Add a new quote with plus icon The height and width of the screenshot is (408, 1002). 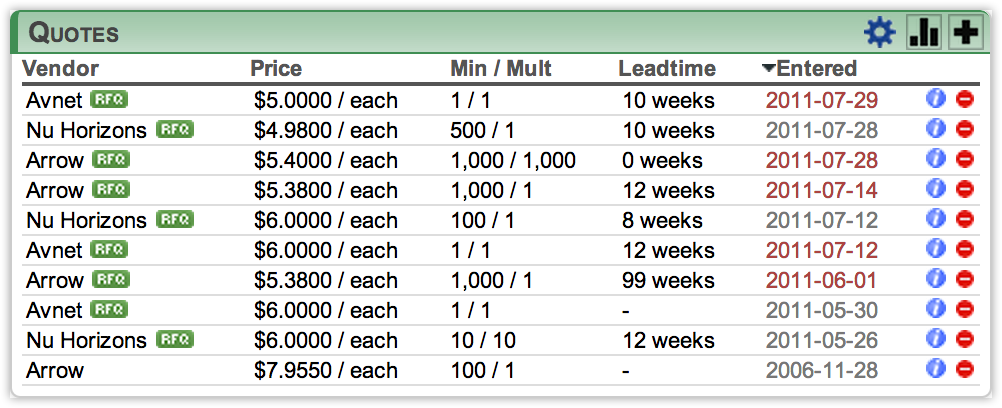click(x=965, y=33)
